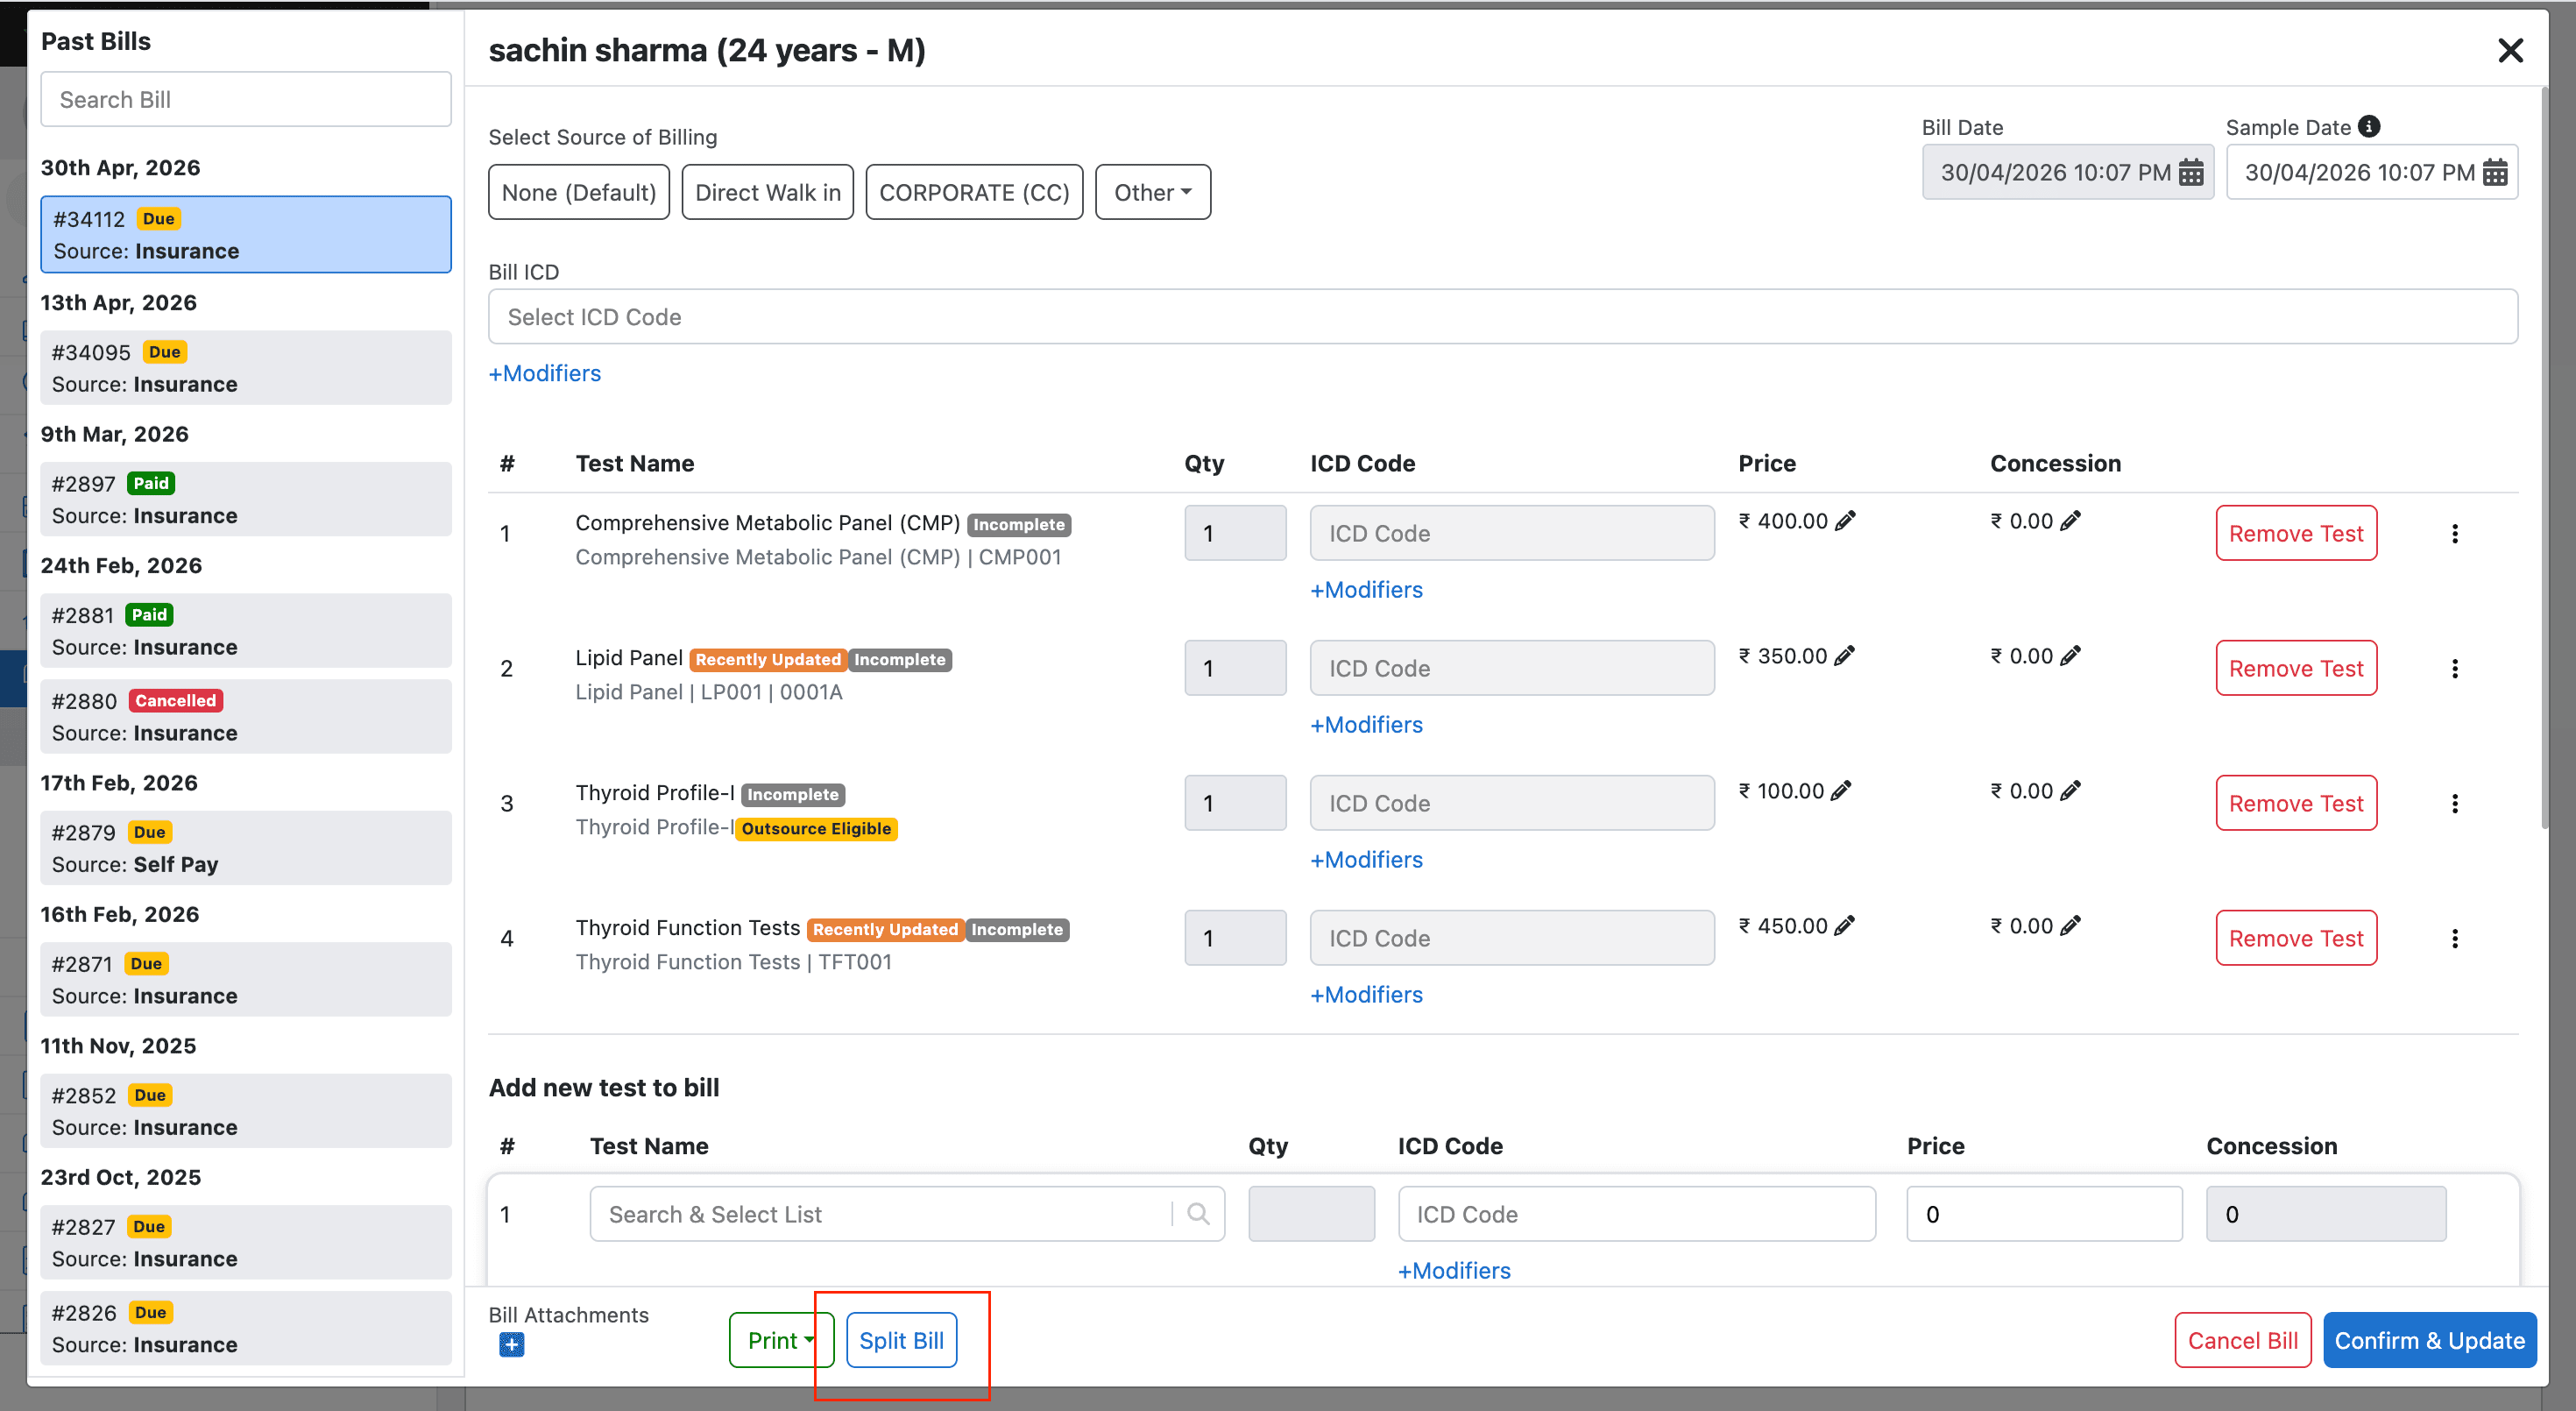Viewport: 2576px width, 1411px height.
Task: Open past bill #2826
Action: (245, 1328)
